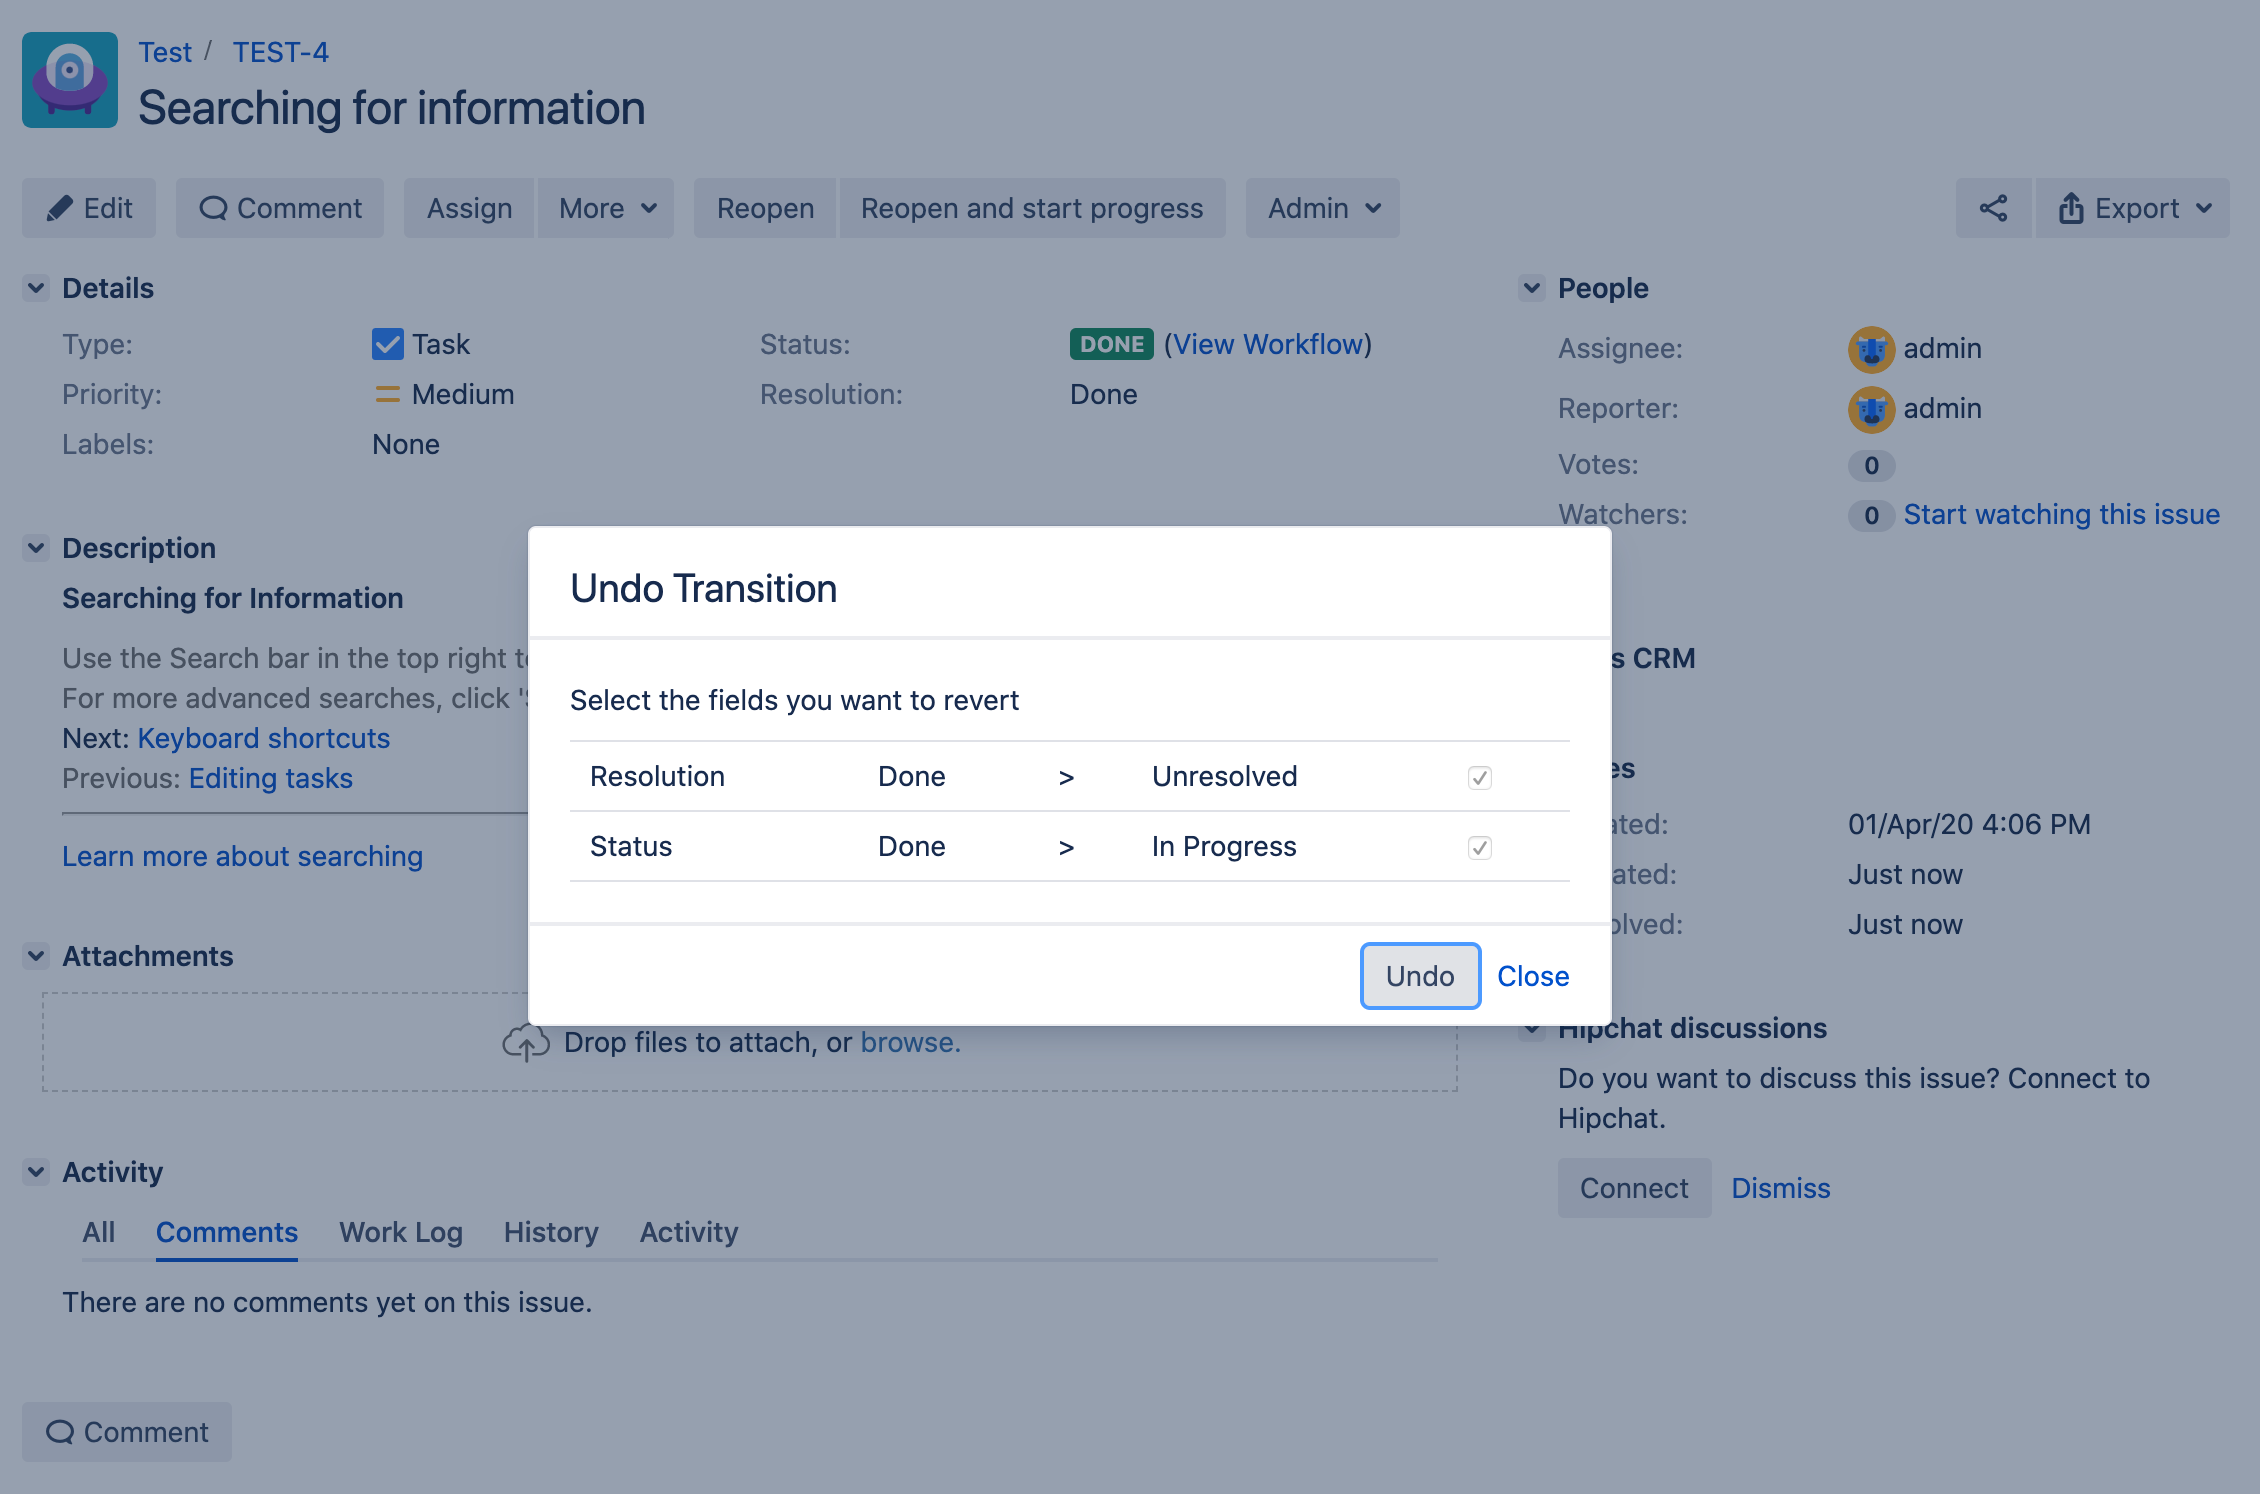2260x1494 pixels.
Task: Click the top Comment speech bubble button
Action: pos(280,208)
